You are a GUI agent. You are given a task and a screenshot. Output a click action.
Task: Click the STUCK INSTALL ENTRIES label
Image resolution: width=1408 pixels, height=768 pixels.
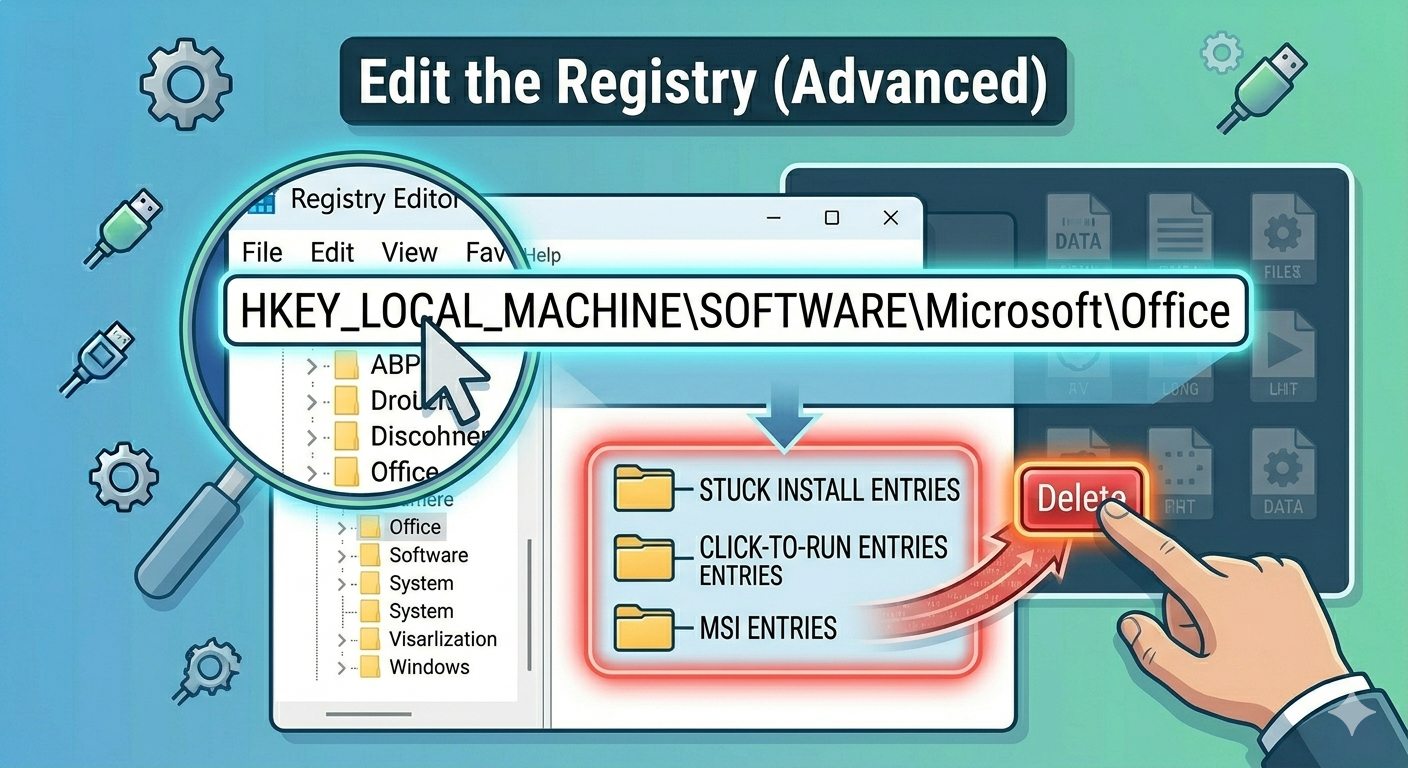point(830,490)
